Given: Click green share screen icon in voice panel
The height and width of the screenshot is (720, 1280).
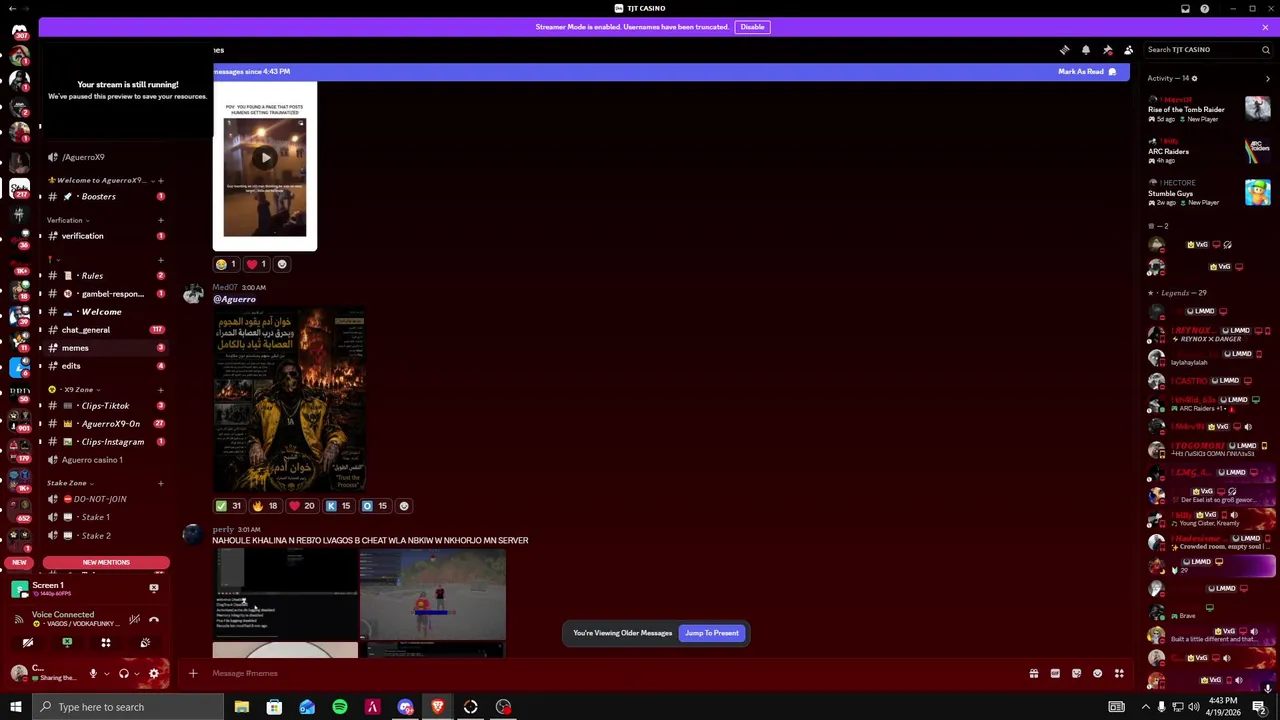Looking at the screenshot, I should pos(67,643).
